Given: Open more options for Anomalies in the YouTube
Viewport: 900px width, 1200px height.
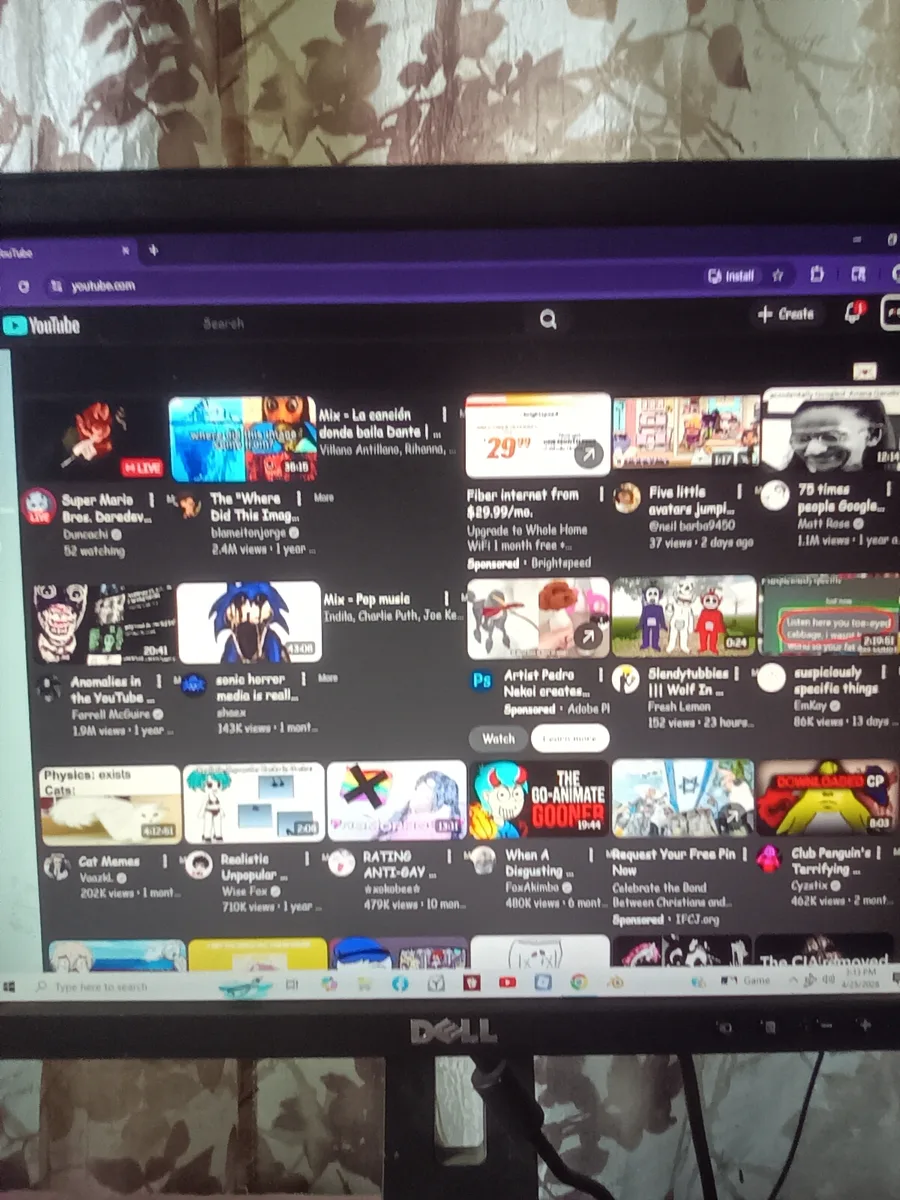Looking at the screenshot, I should pos(158,681).
